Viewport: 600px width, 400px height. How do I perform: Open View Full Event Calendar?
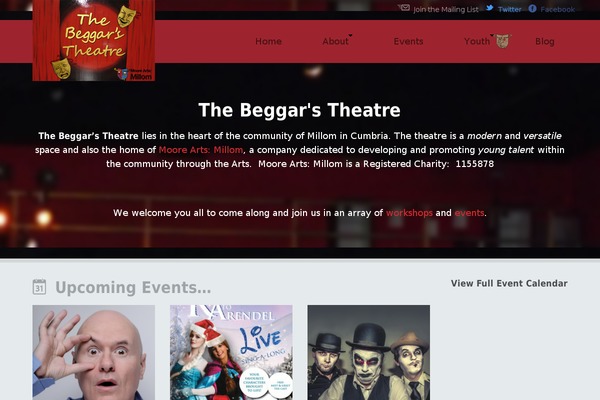(509, 283)
